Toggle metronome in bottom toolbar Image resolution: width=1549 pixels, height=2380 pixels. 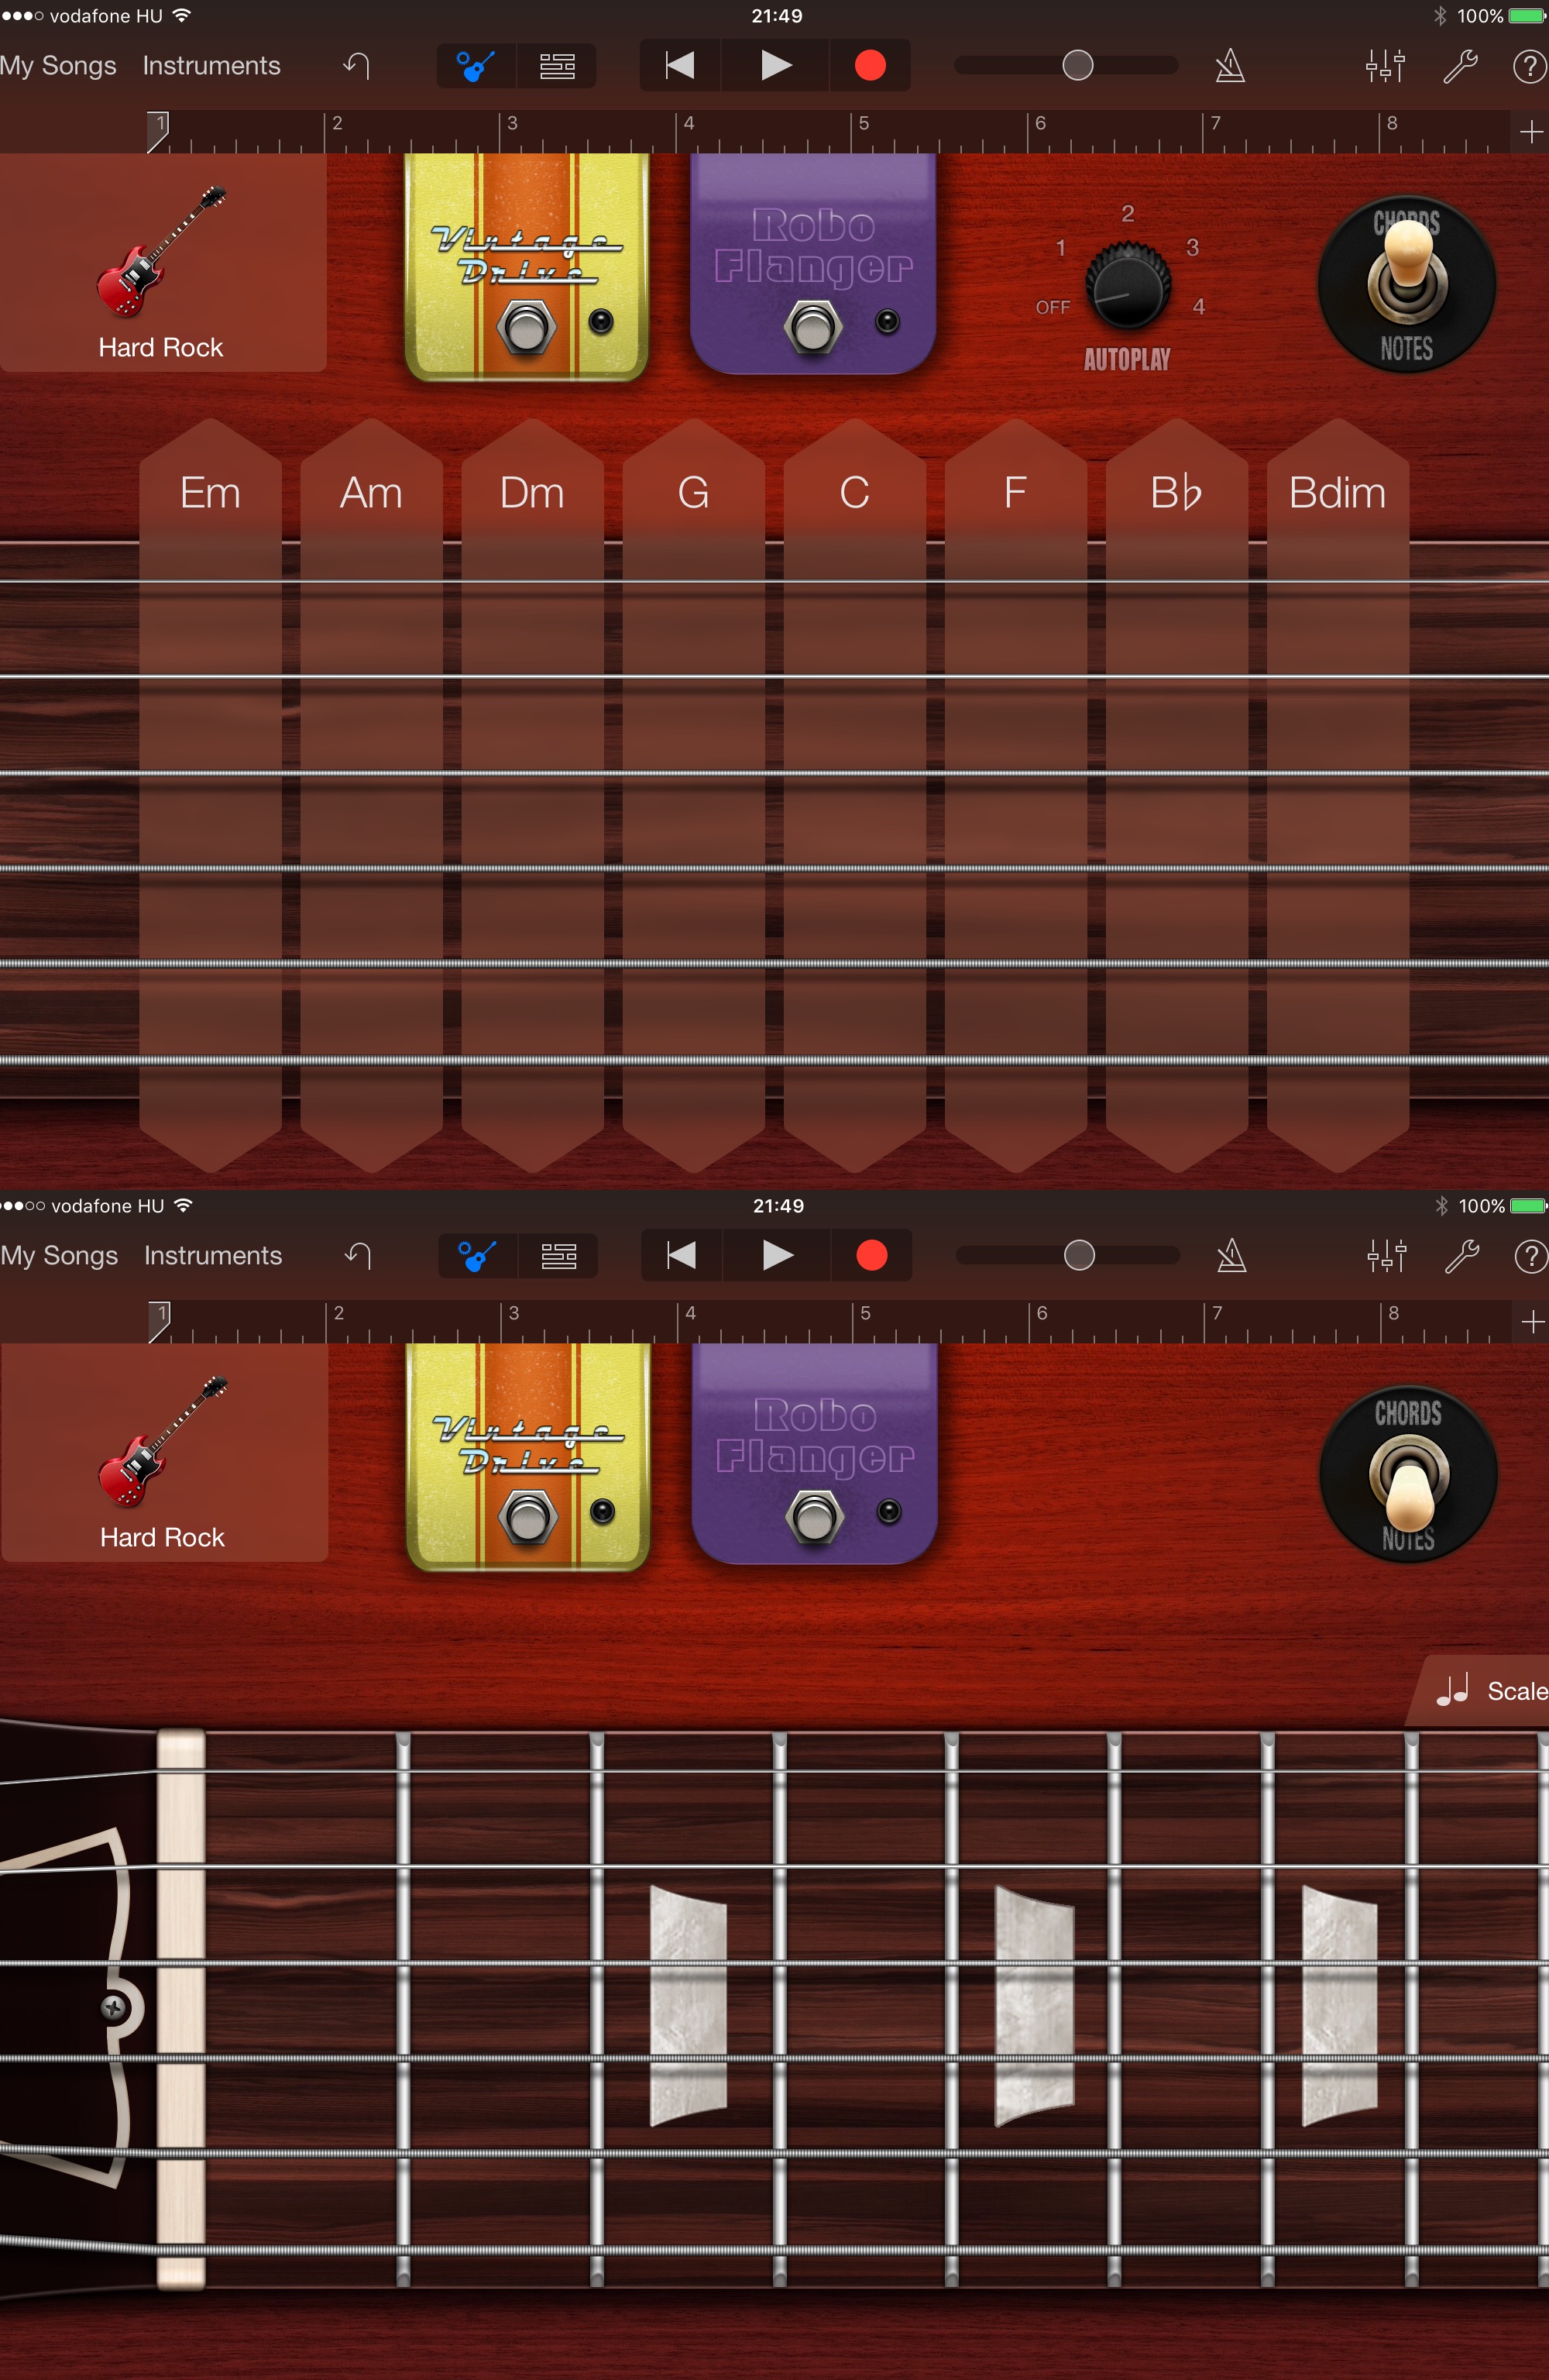(1232, 1256)
